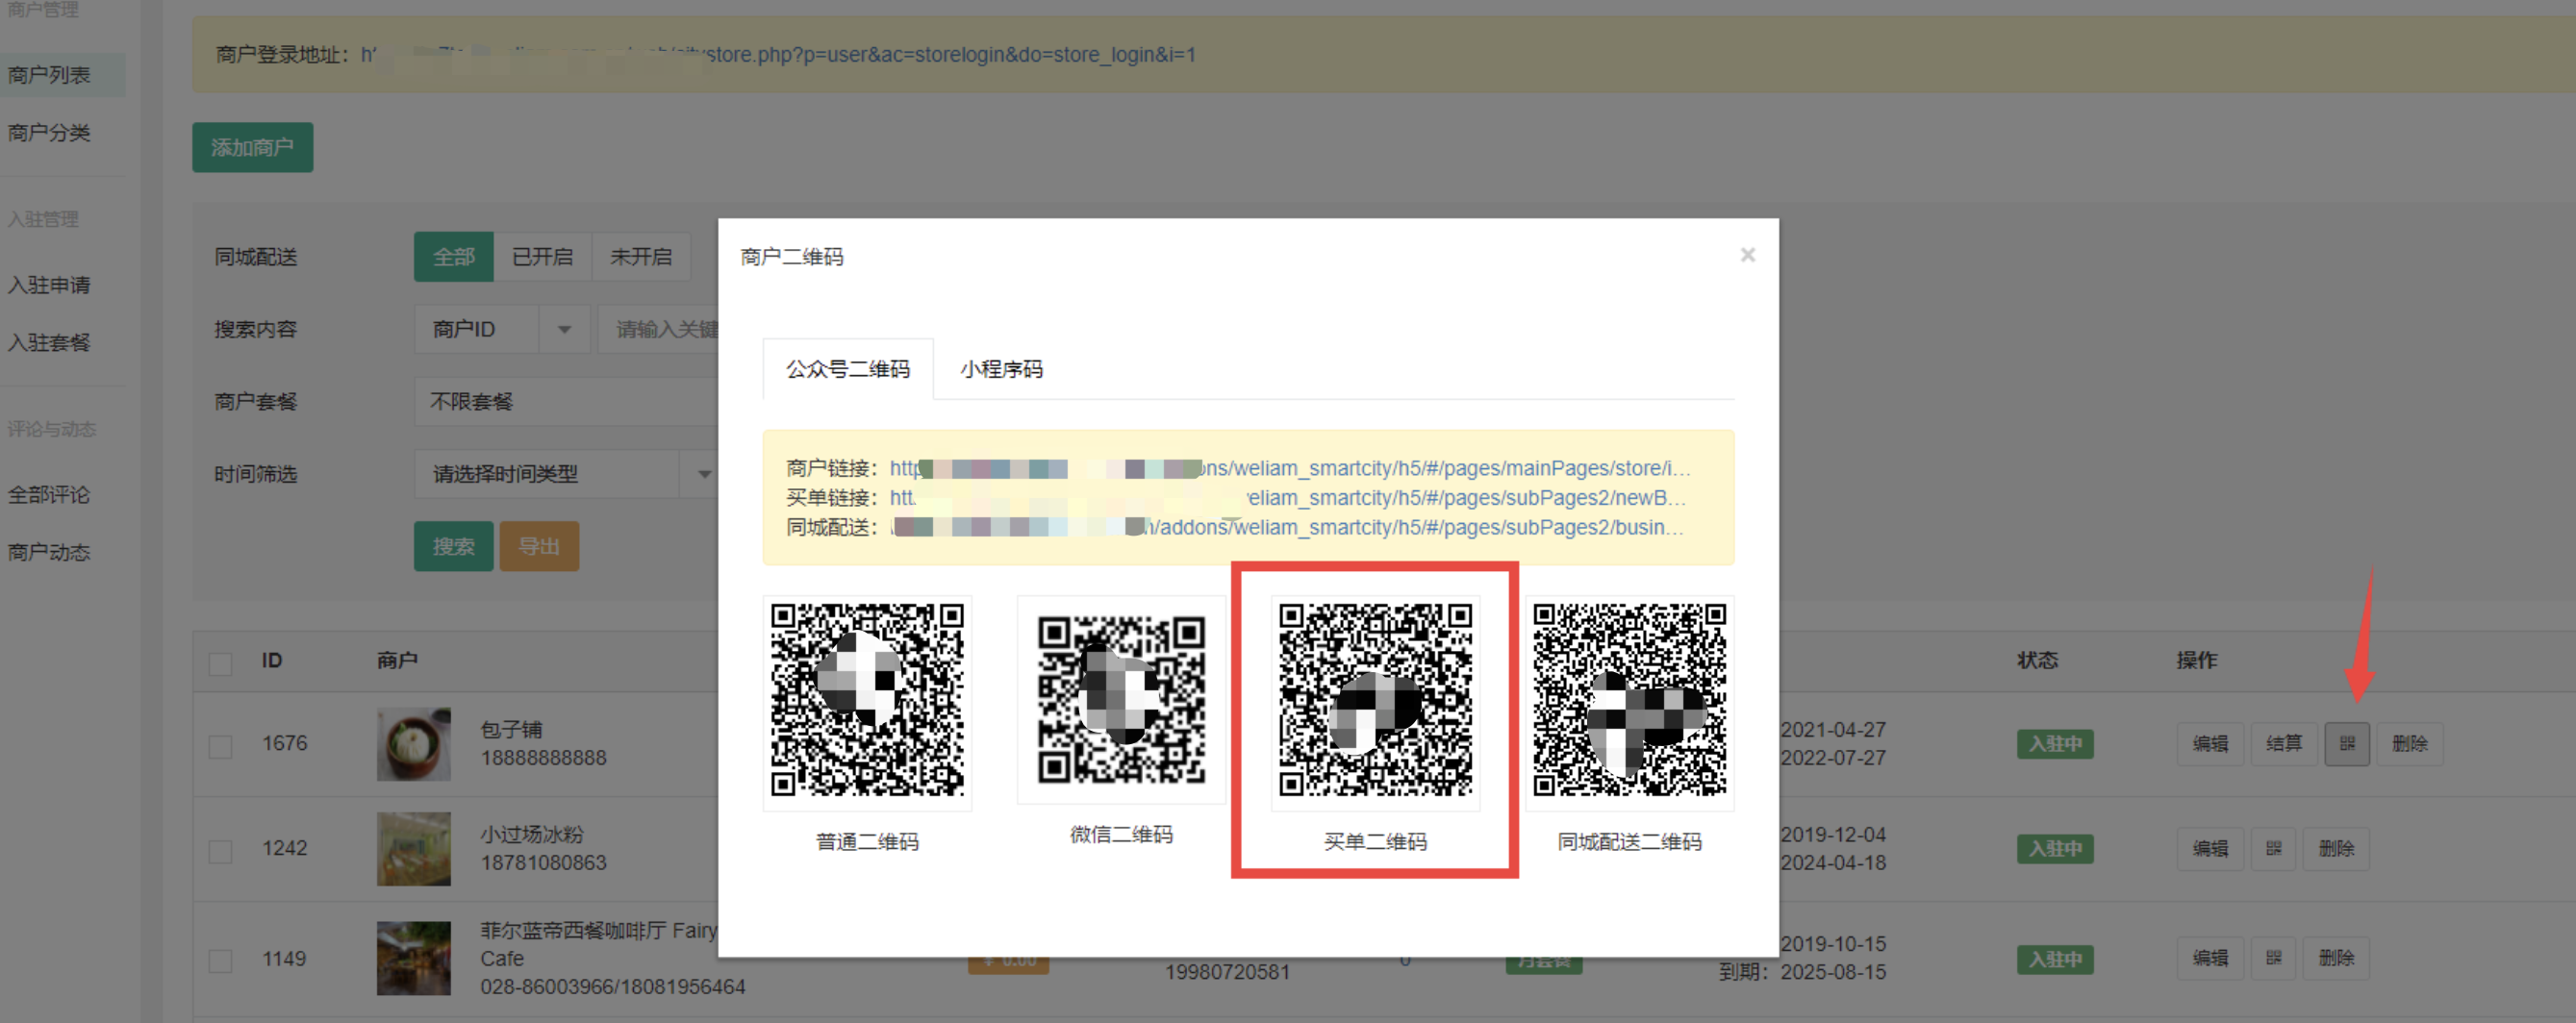Open the 请选择时间类型 dropdown
2576x1023 pixels.
pyautogui.click(x=566, y=474)
